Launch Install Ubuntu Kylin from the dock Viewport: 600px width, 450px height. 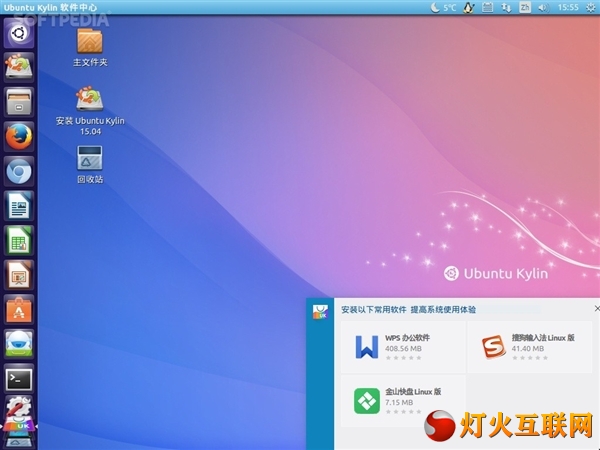pos(19,67)
